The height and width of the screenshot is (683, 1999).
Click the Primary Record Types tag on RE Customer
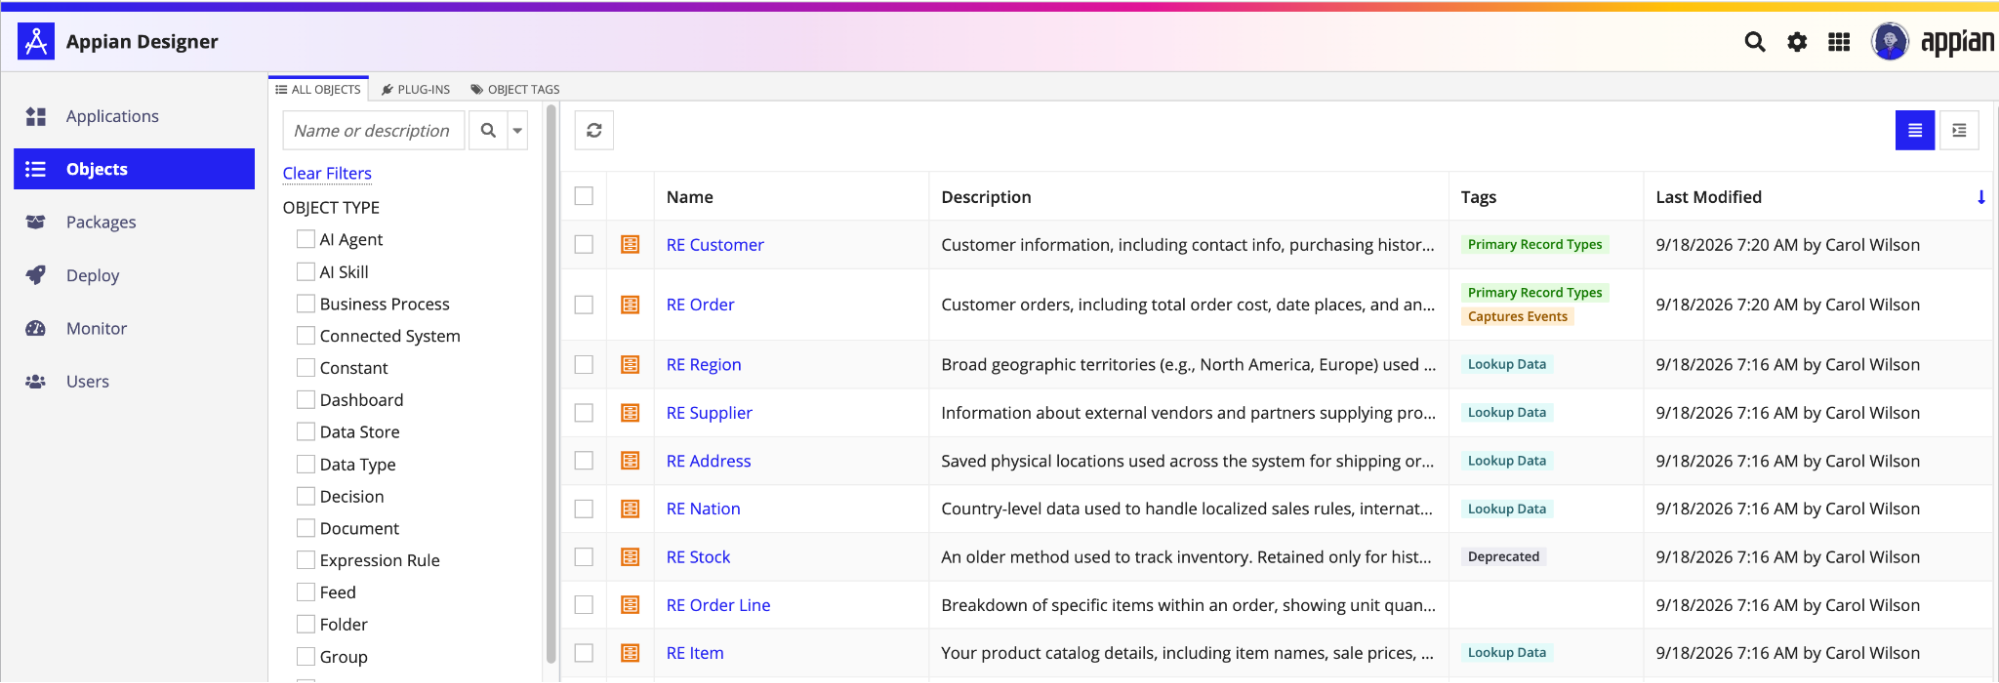pyautogui.click(x=1535, y=245)
